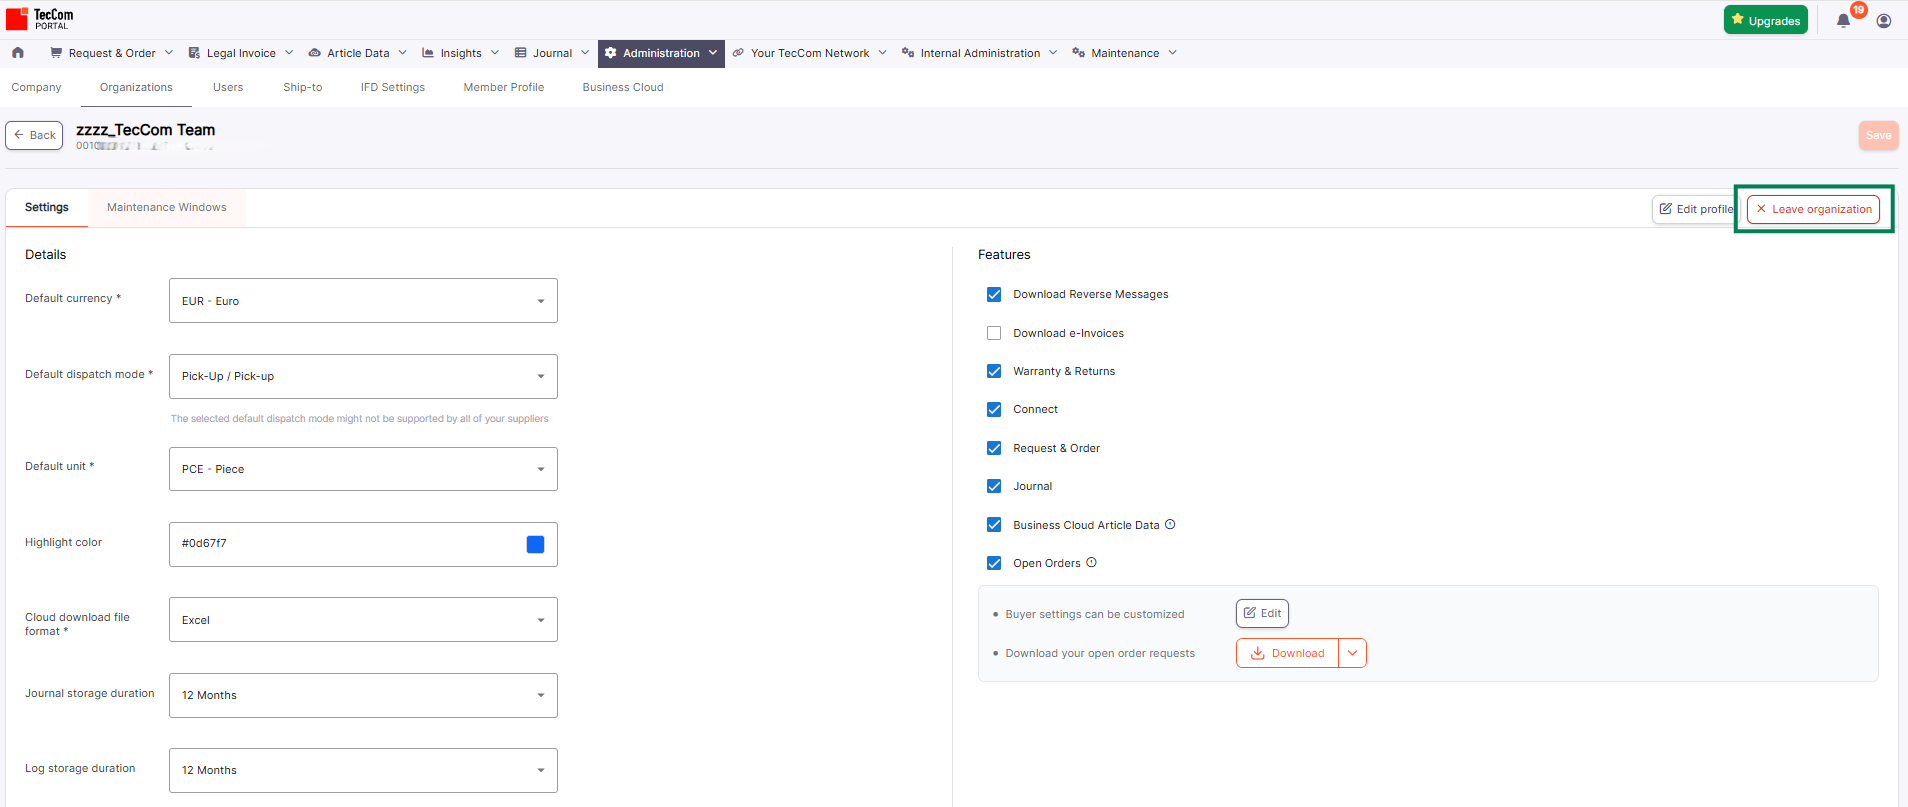Open Cloud download file format dropdown
The height and width of the screenshot is (807, 1908).
[363, 620]
